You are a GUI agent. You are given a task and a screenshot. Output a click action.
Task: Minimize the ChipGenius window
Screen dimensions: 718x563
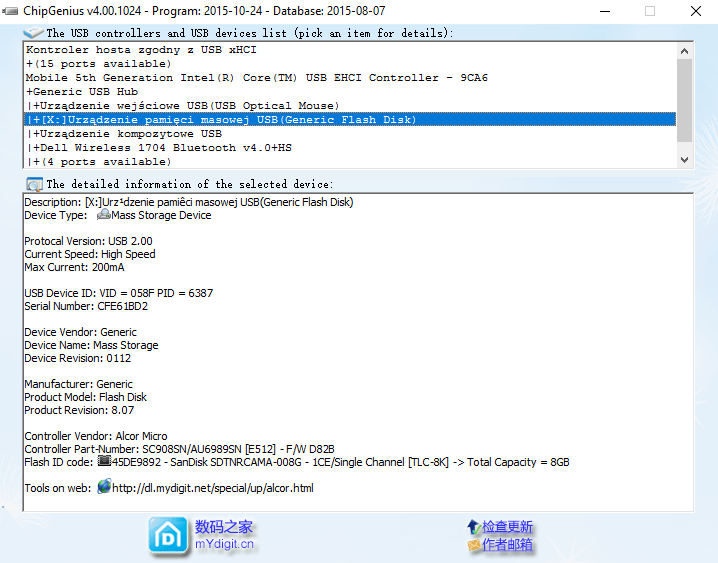[605, 11]
